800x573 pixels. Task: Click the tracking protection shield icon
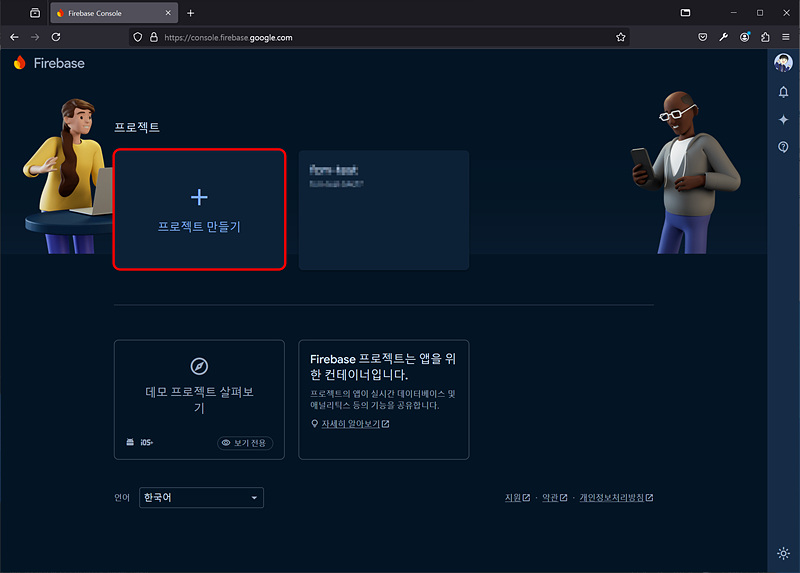pyautogui.click(x=138, y=37)
